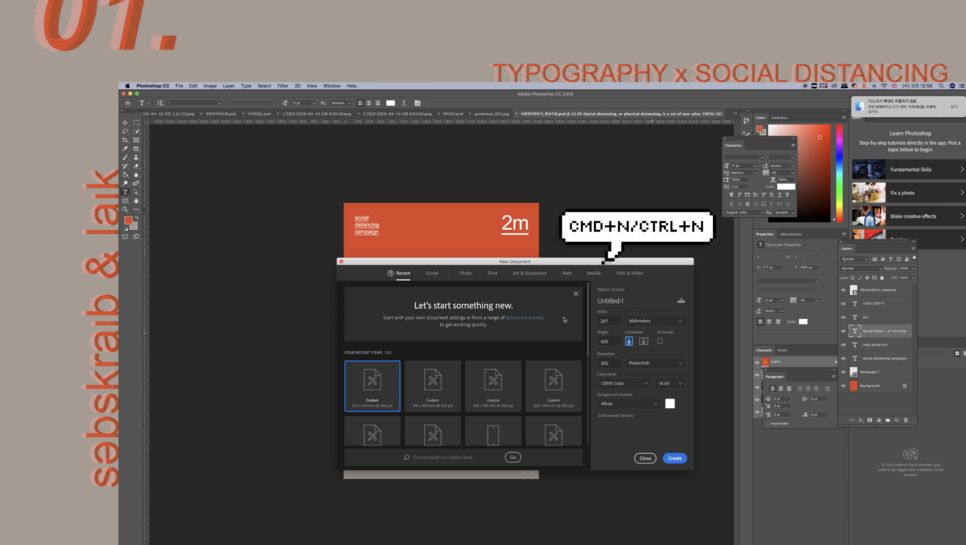This screenshot has height=545, width=966.
Task: Open Background Contents White dropdown
Action: pyautogui.click(x=628, y=403)
